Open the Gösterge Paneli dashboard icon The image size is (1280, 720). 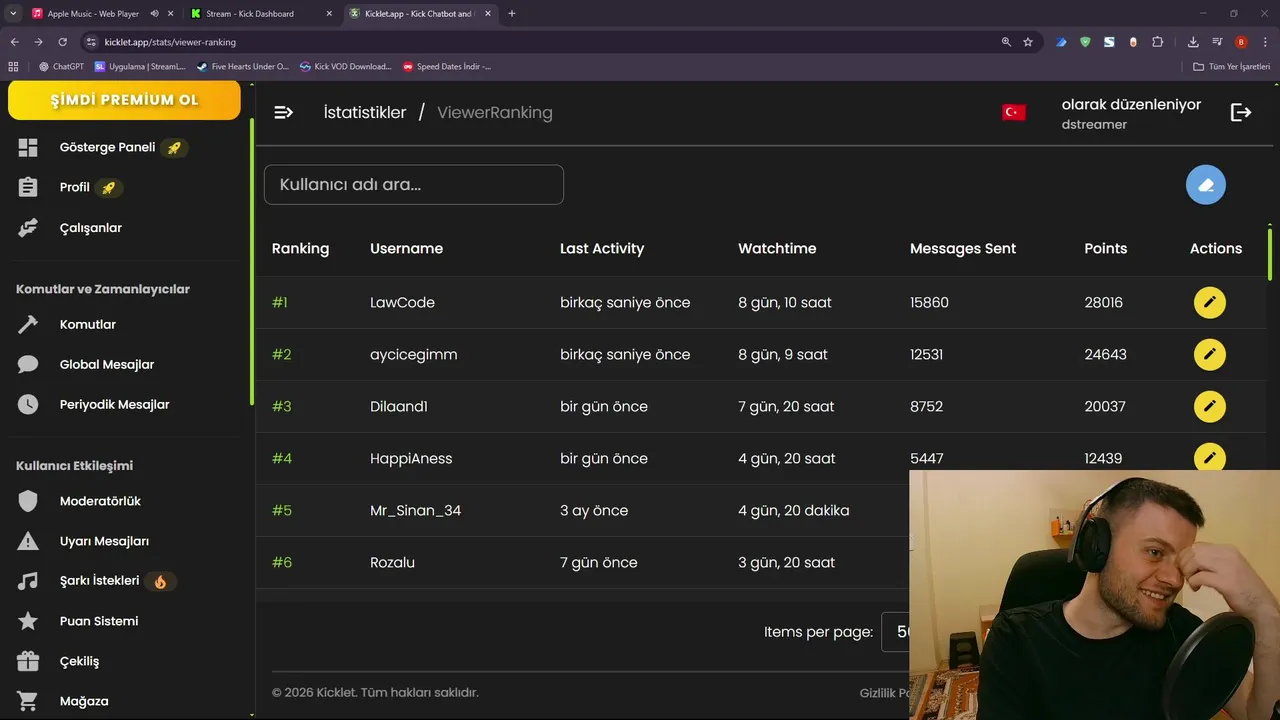pos(28,147)
